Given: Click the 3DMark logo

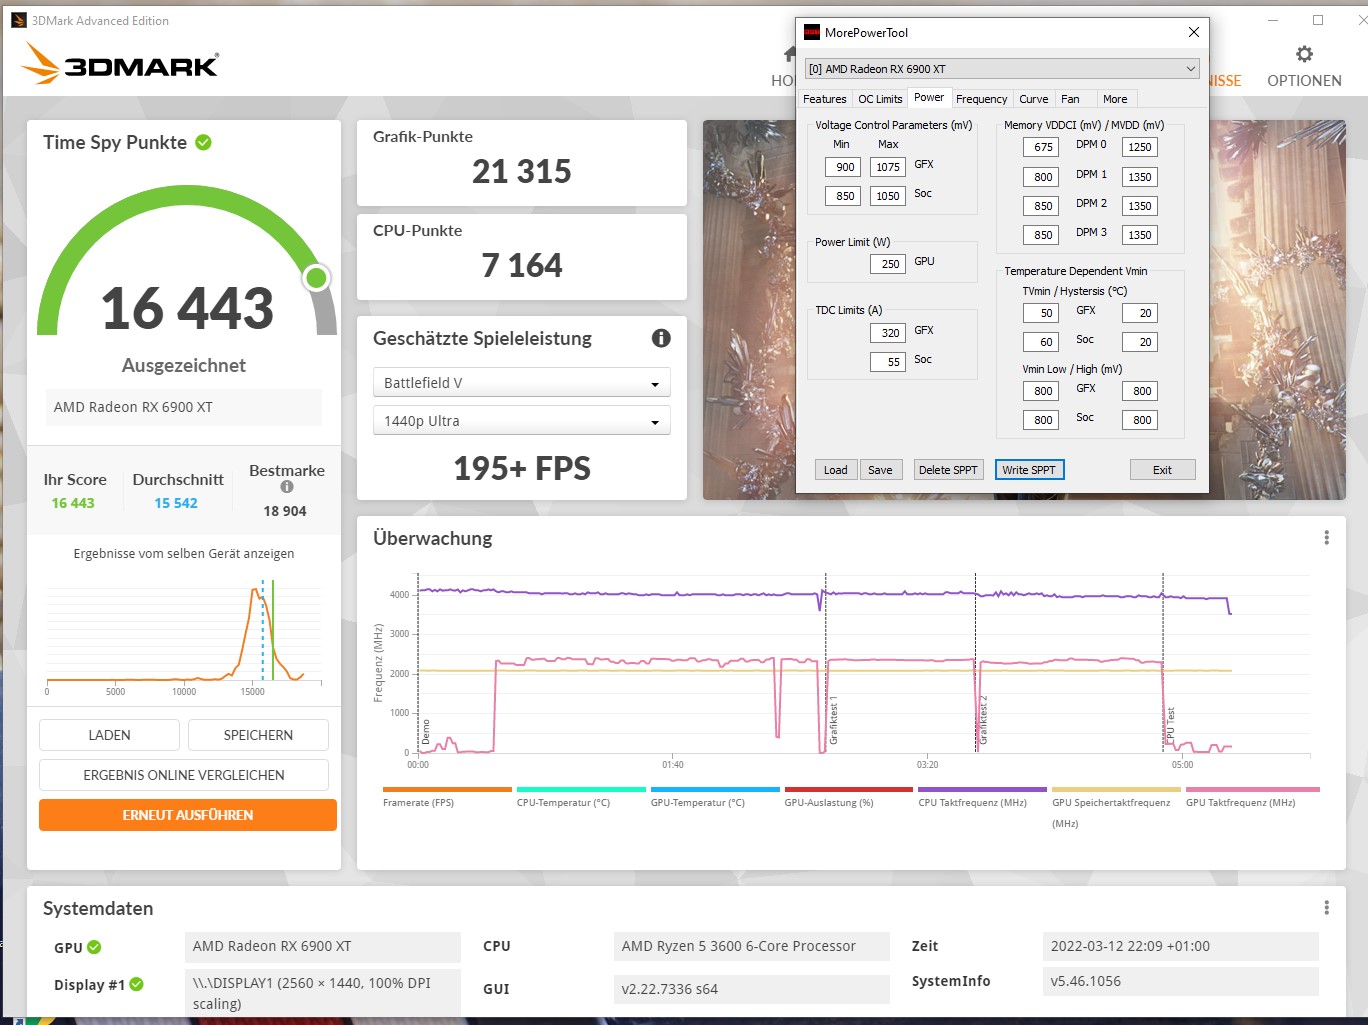Looking at the screenshot, I should (x=119, y=64).
